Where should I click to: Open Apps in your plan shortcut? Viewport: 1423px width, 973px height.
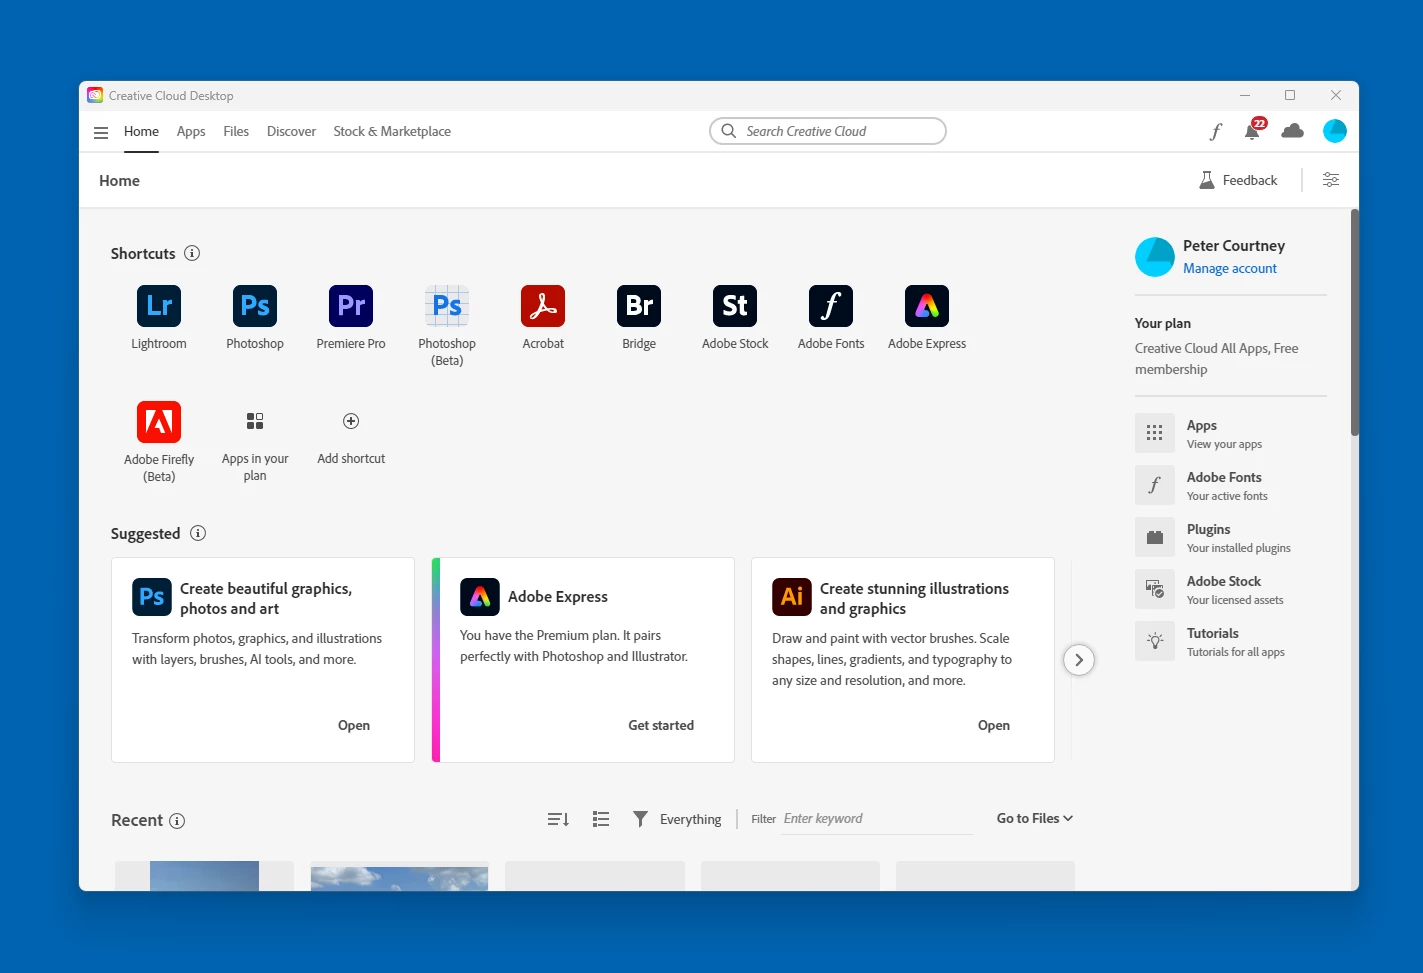click(255, 421)
